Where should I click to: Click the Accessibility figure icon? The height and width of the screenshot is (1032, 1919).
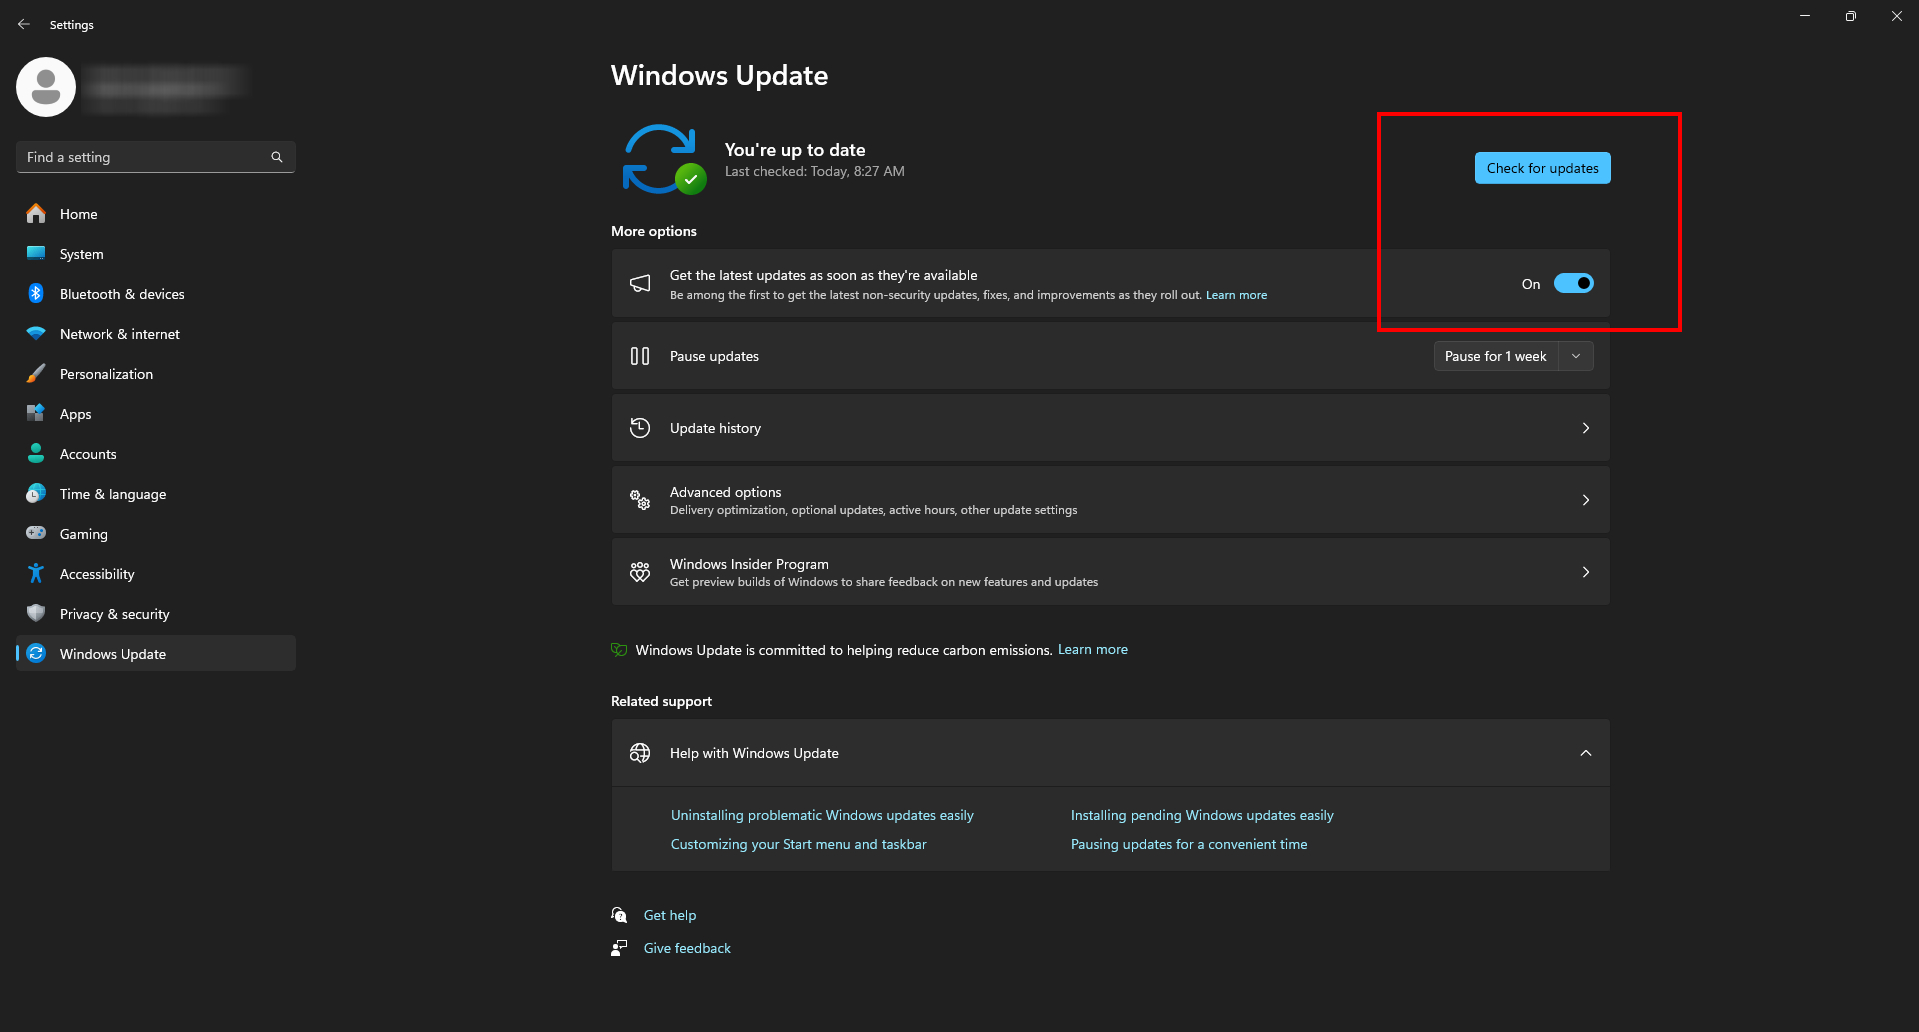point(36,573)
